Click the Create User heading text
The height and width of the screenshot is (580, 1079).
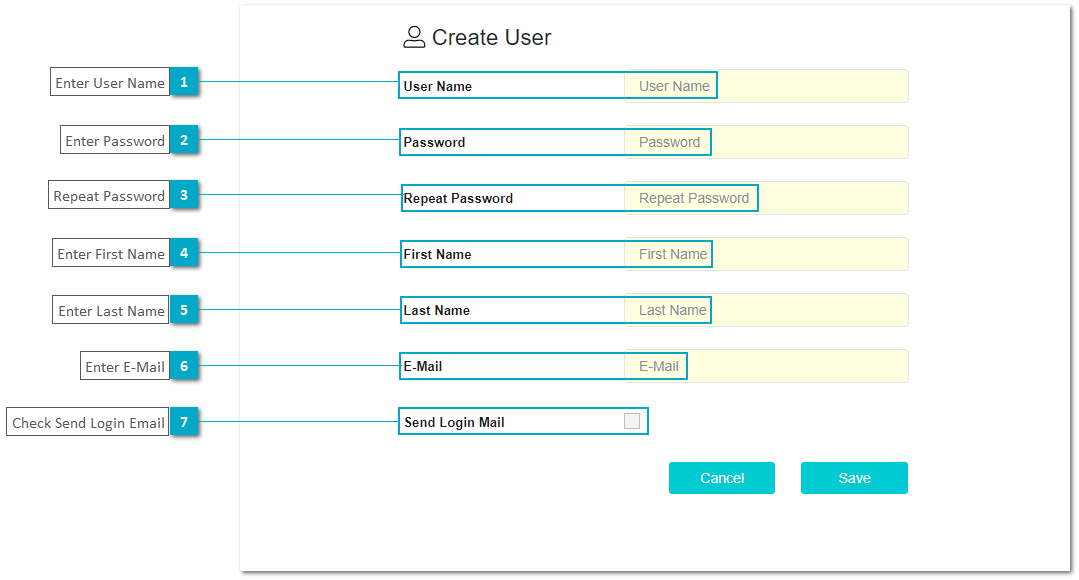pyautogui.click(x=491, y=37)
